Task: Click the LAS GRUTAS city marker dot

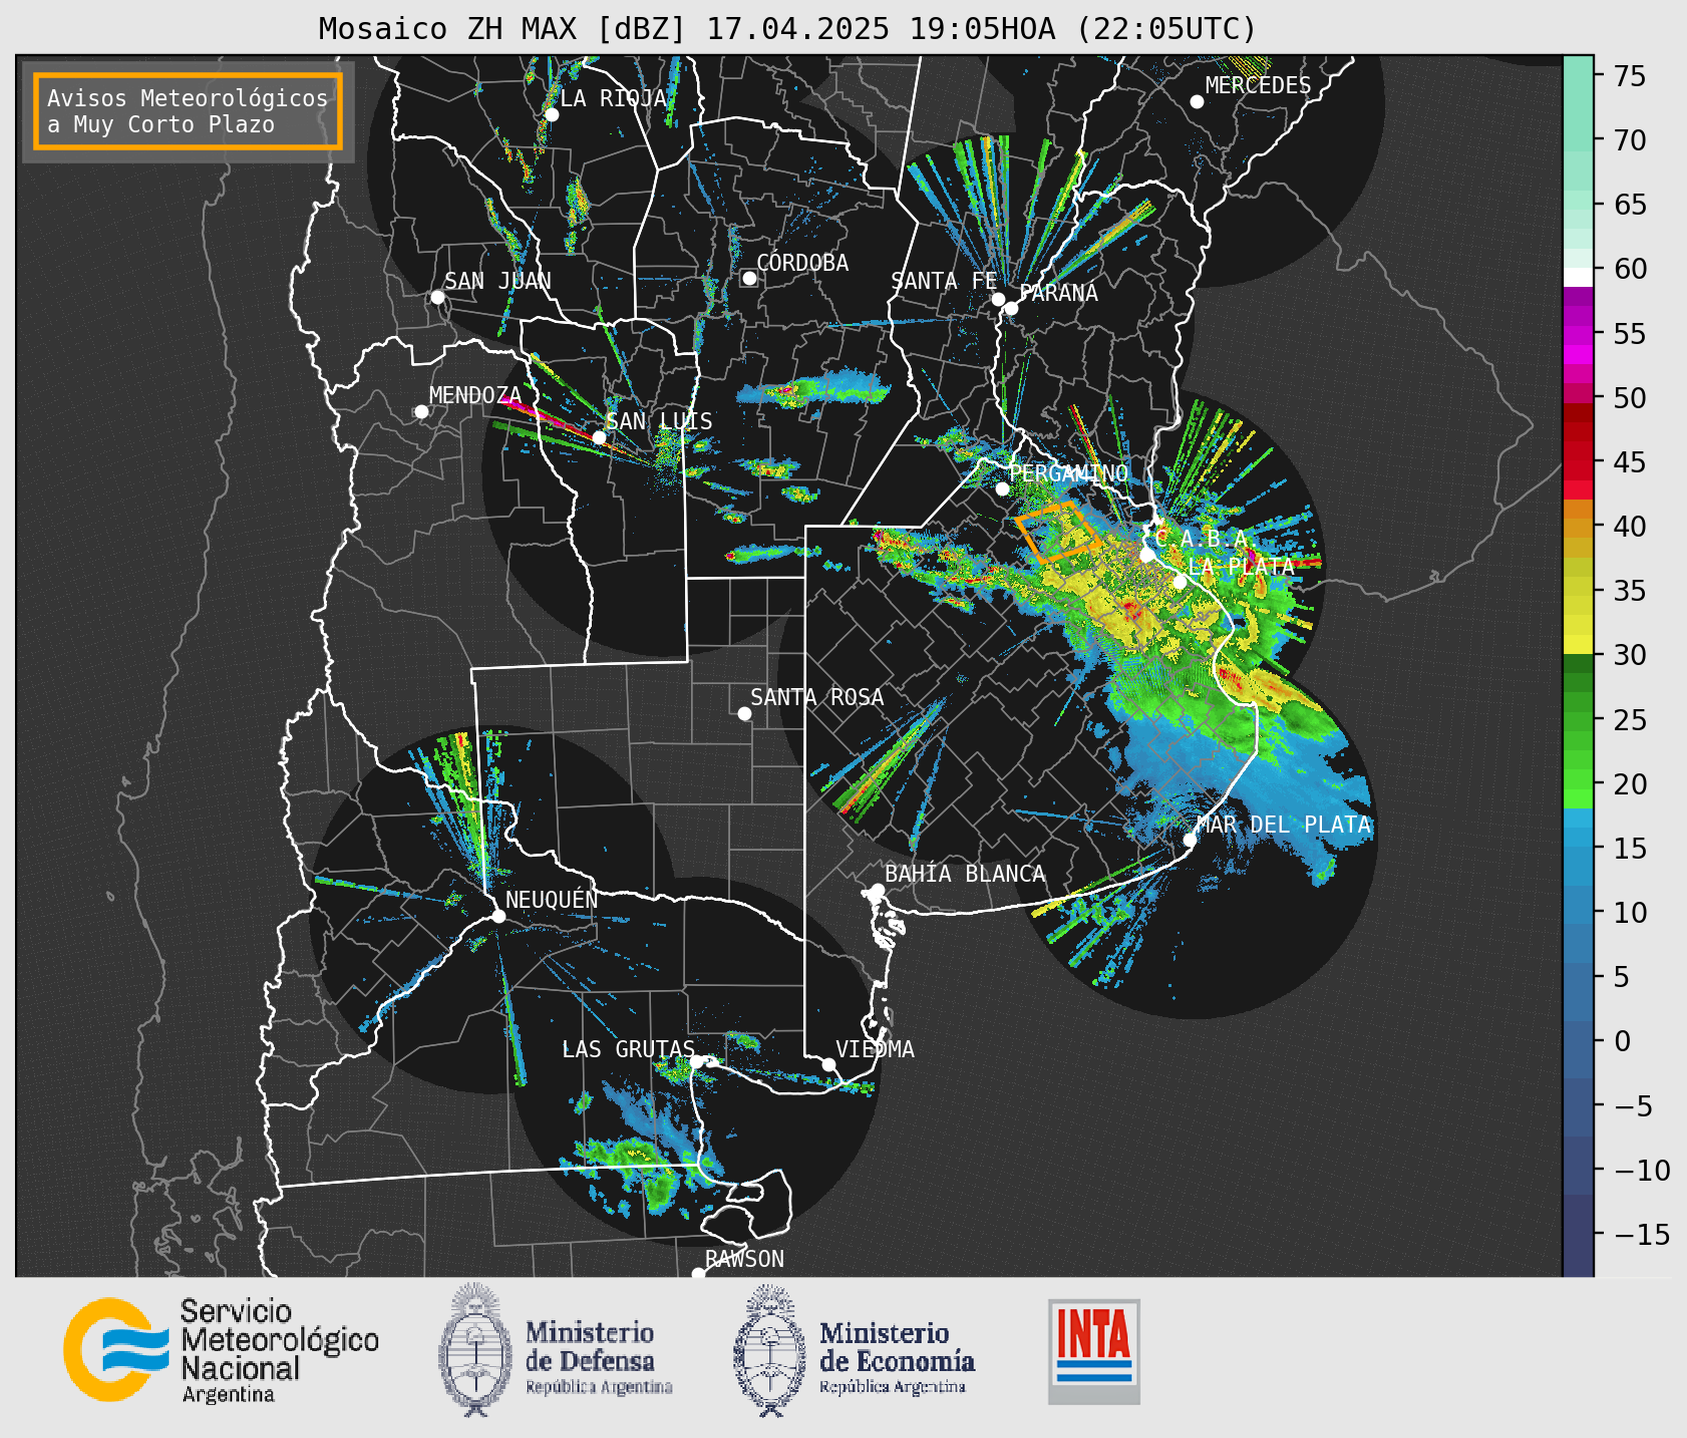Action: click(697, 1062)
